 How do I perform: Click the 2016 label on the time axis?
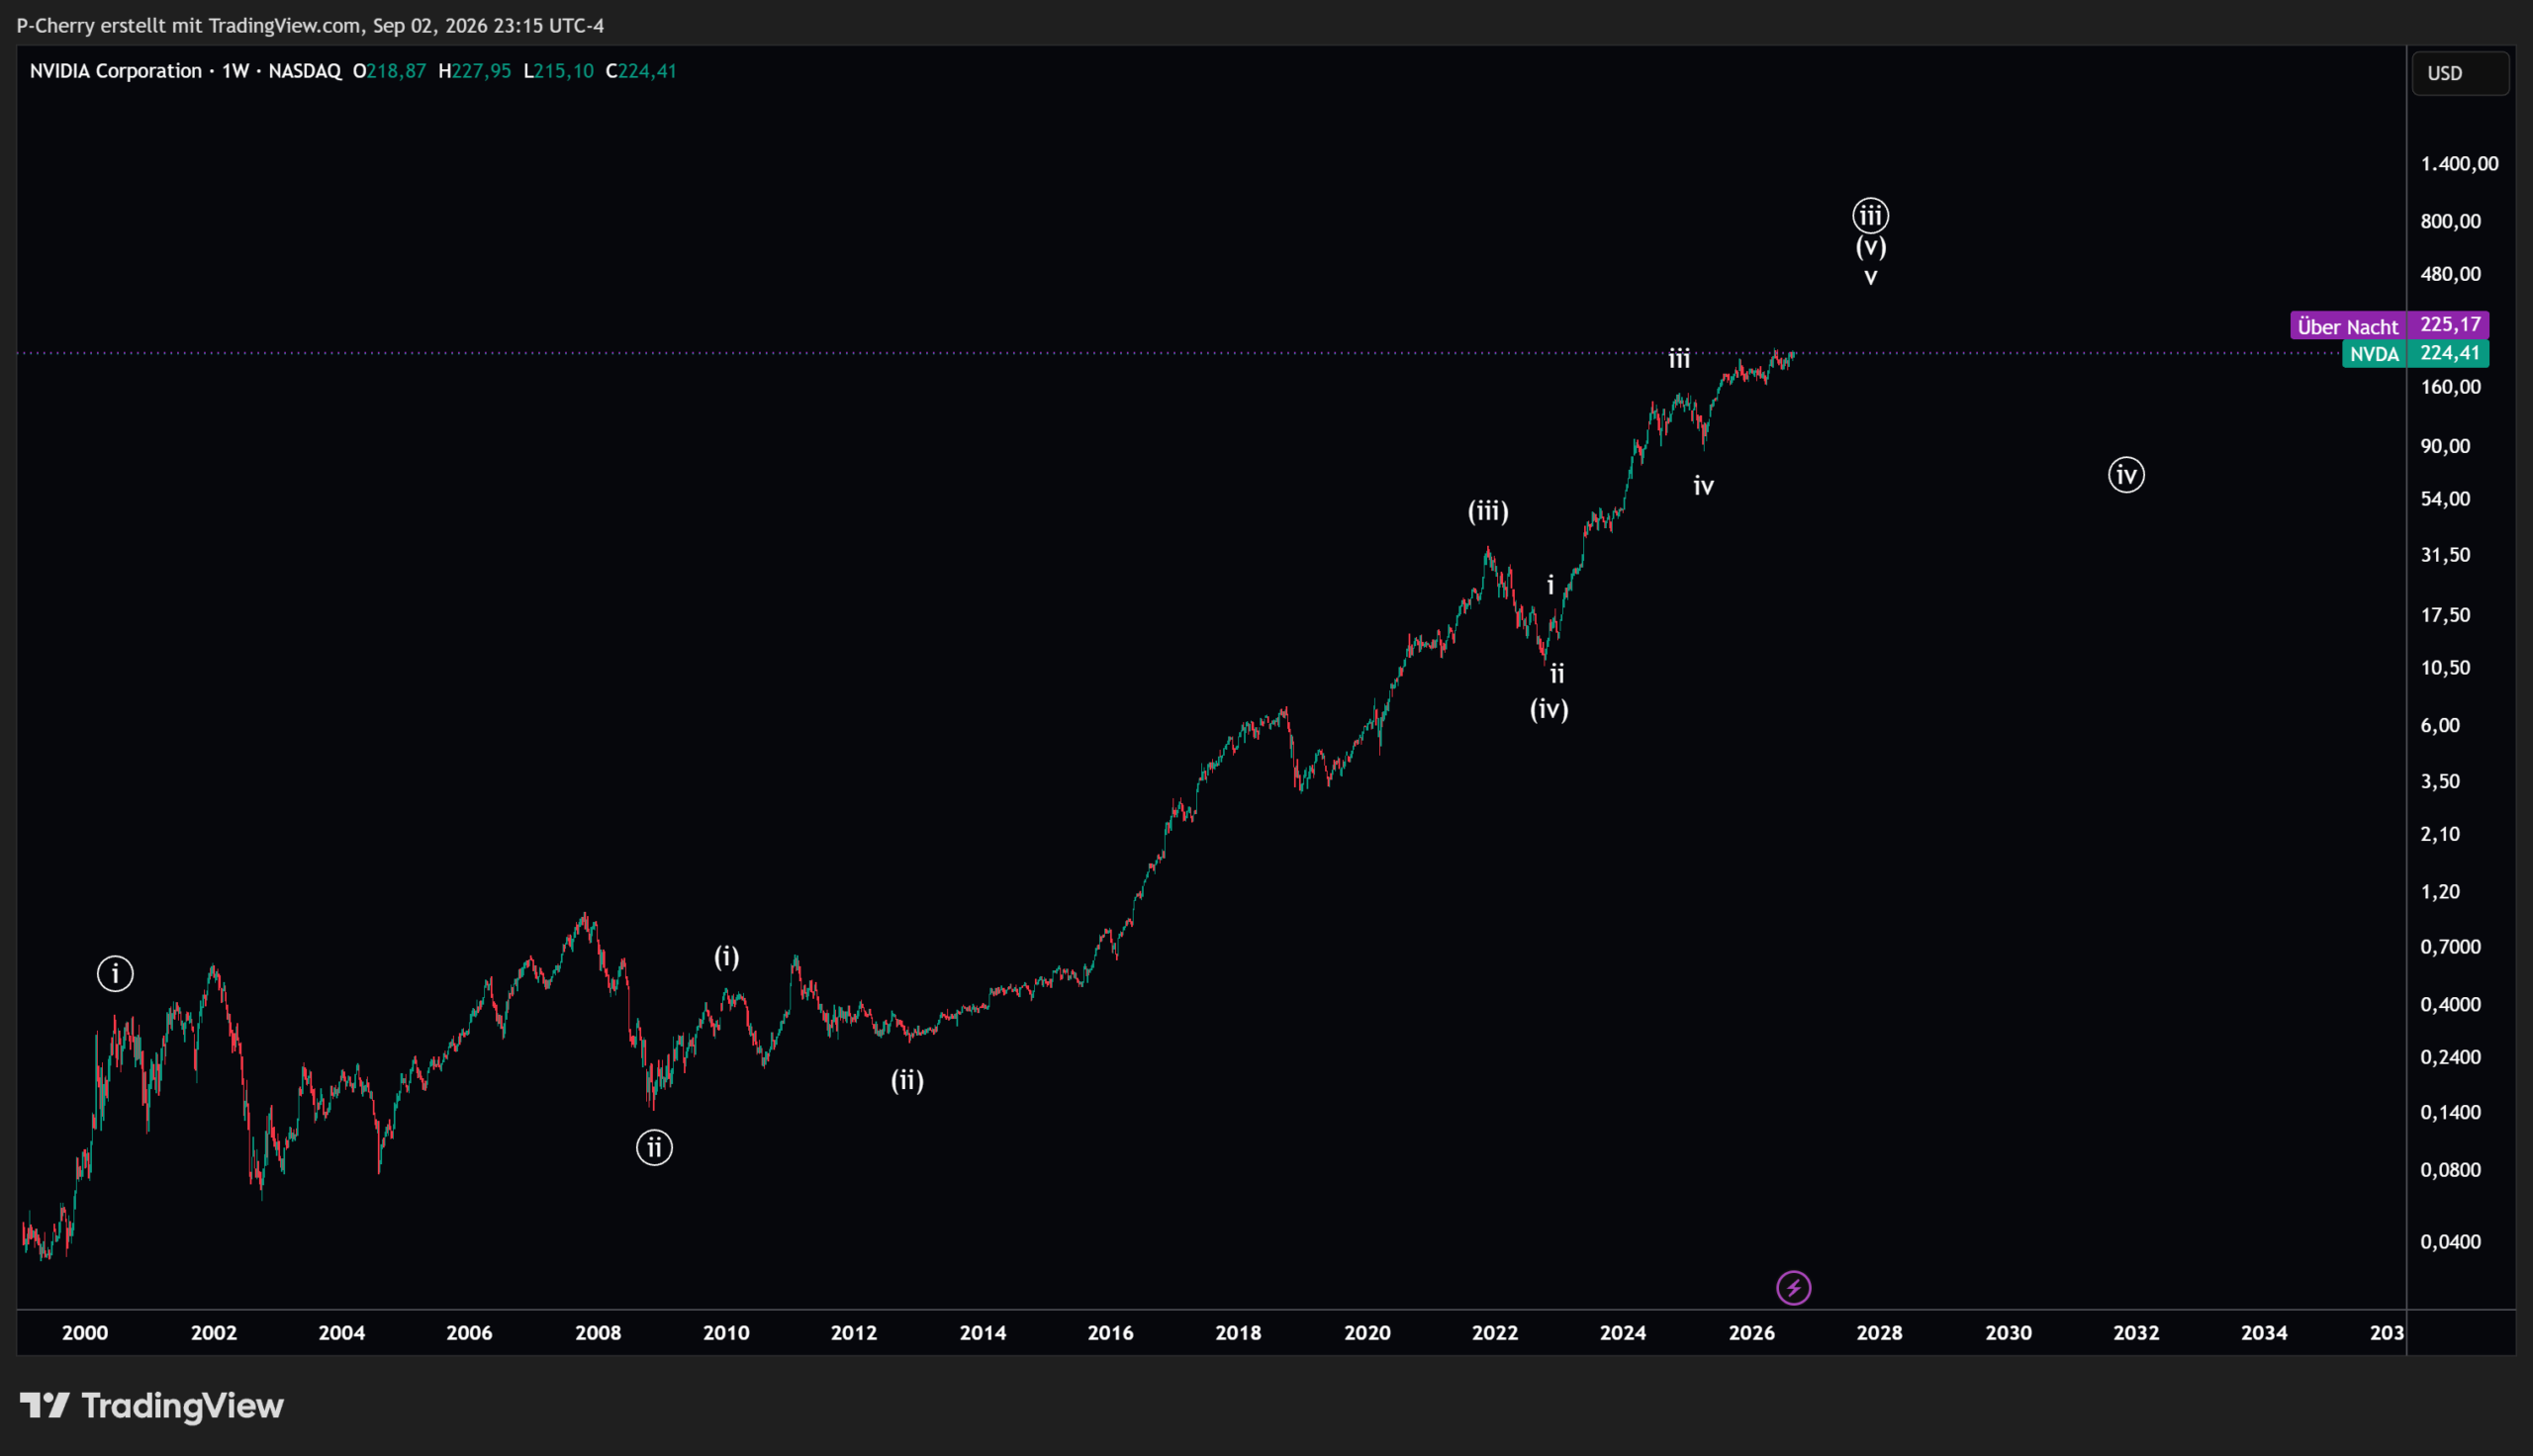click(1110, 1333)
